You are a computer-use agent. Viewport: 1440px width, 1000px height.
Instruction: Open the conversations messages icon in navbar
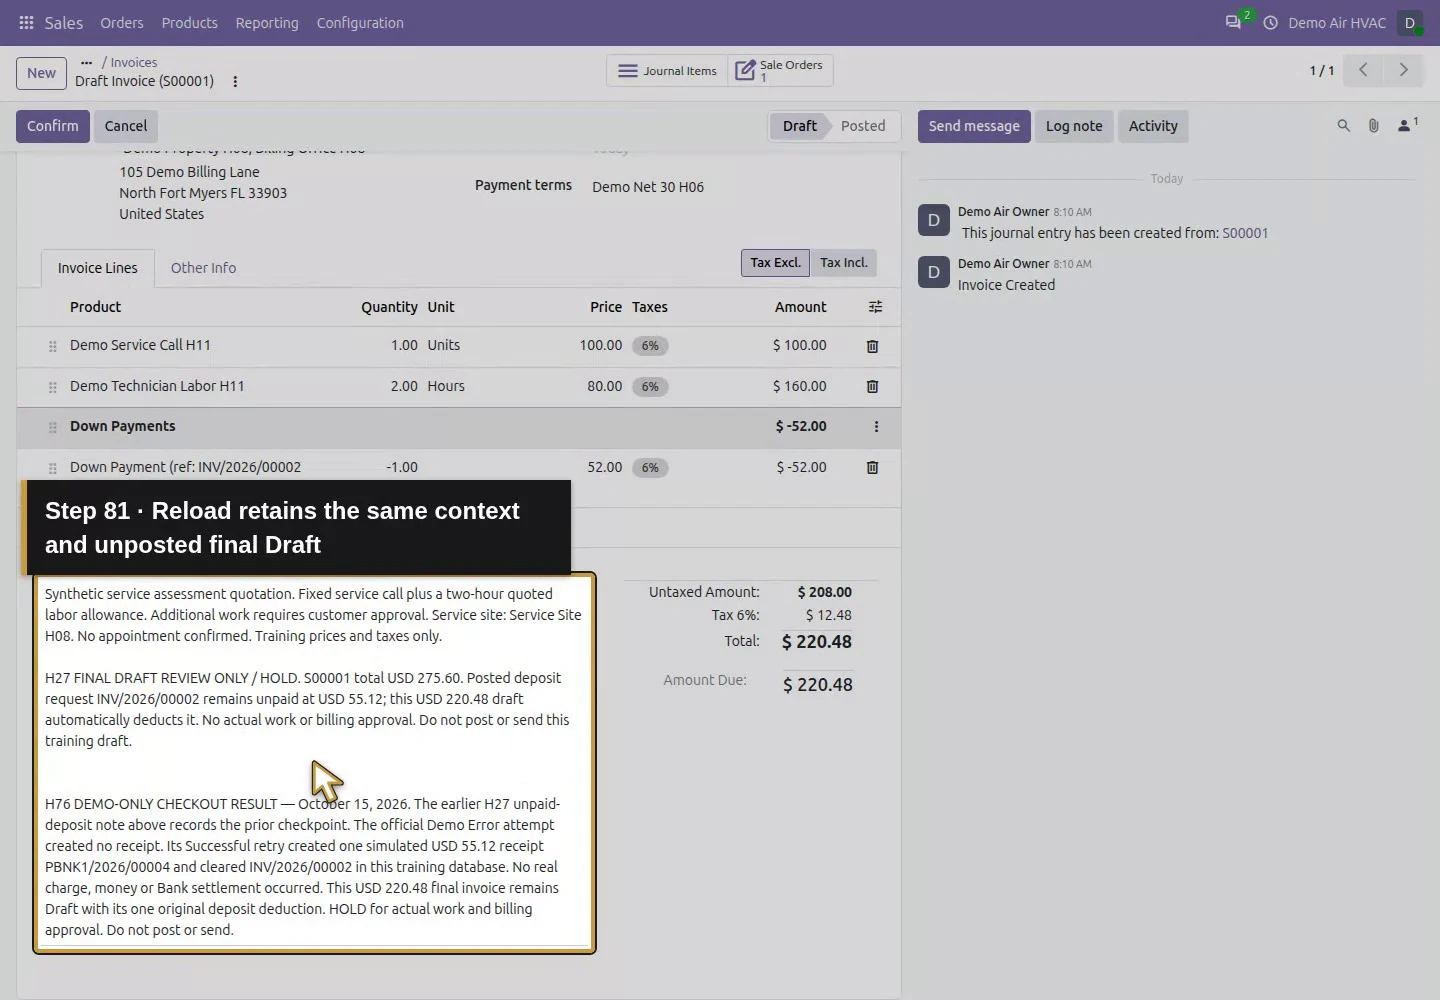(x=1233, y=22)
